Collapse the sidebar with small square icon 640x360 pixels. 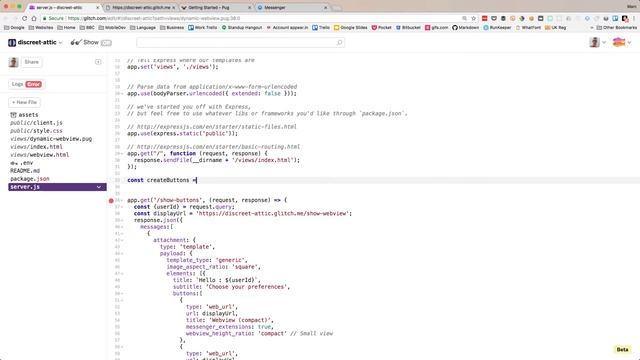click(98, 62)
